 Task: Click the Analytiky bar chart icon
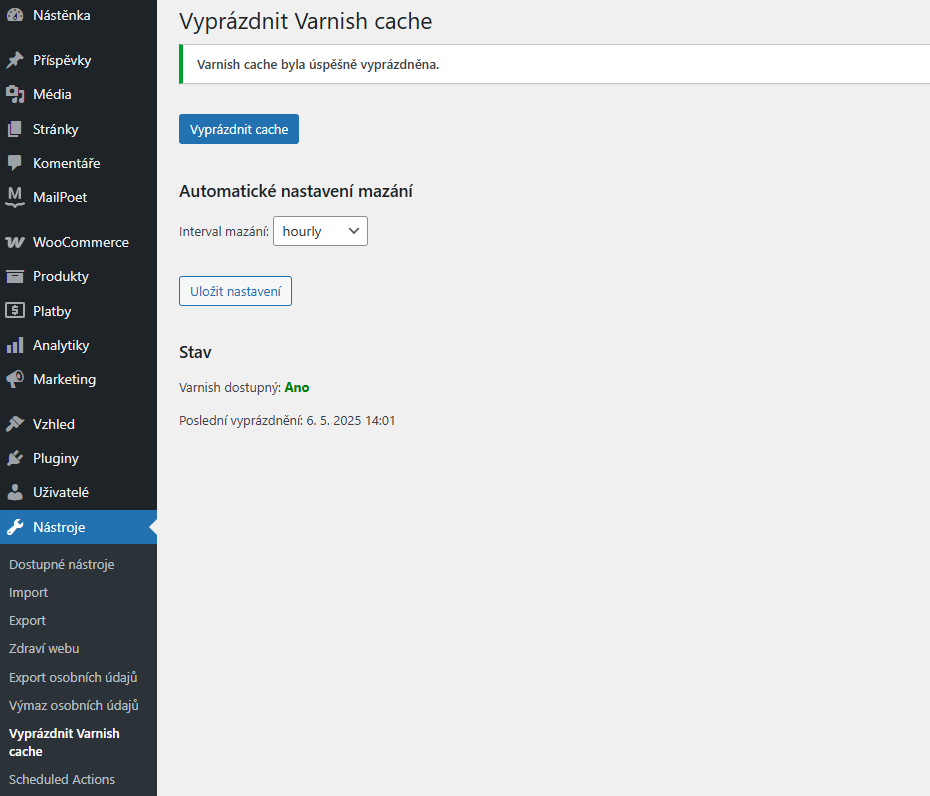click(15, 345)
